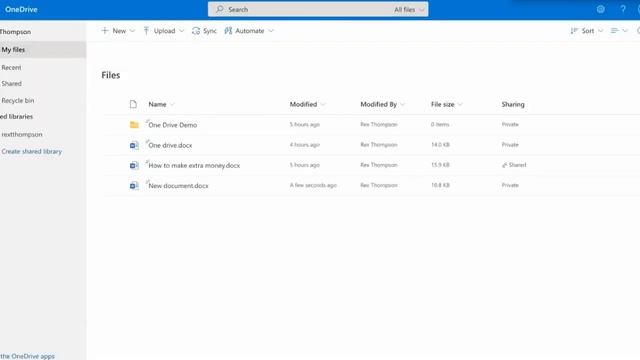
Task: Sort by Name column header
Action: tap(157, 104)
